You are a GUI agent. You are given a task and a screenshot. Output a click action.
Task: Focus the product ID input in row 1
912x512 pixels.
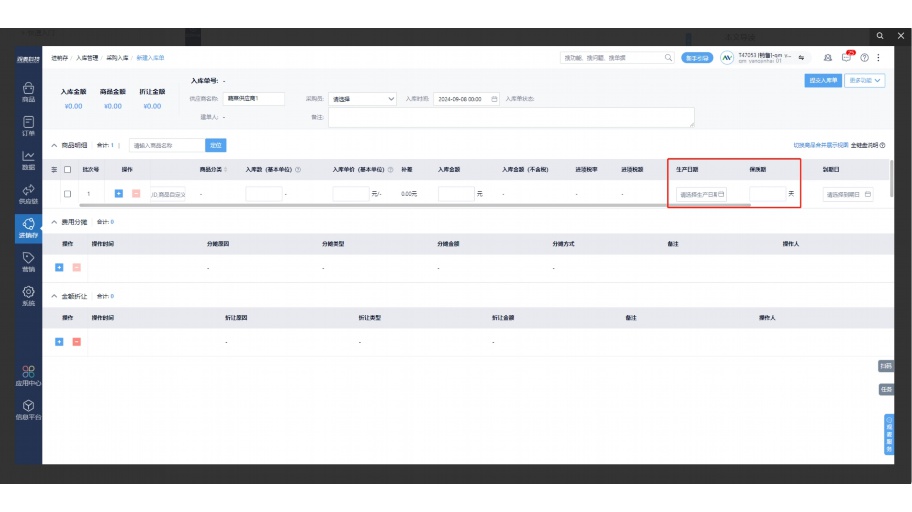(x=168, y=194)
